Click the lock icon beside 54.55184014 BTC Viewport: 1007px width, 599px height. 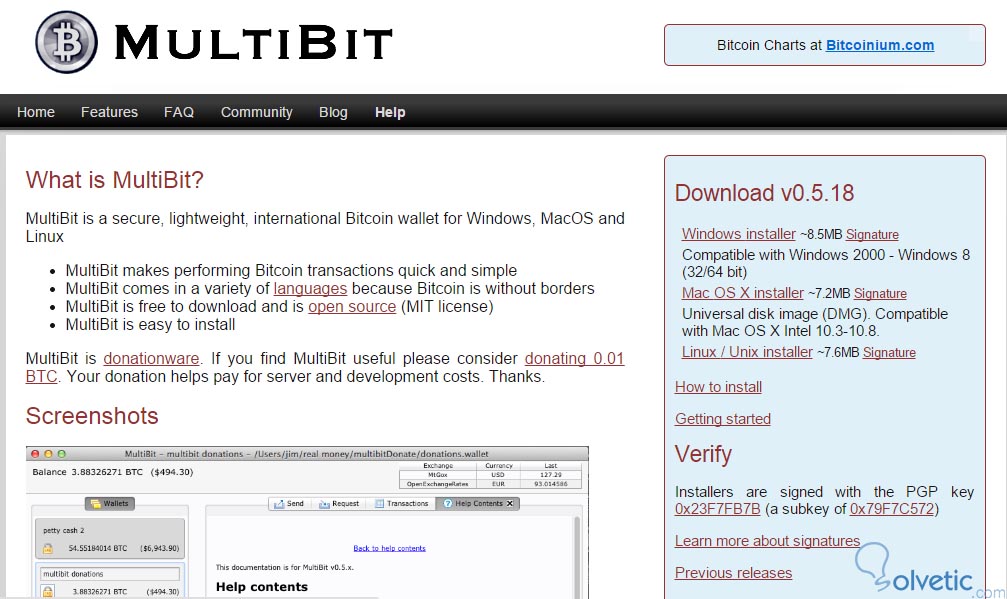coord(48,548)
